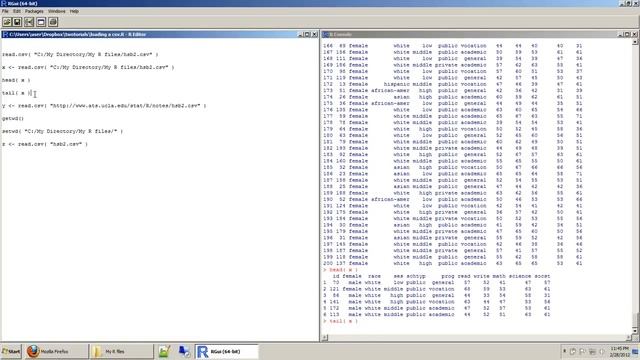Click console row 172 with 'hispanic'
The height and width of the screenshot is (360, 640).
click(x=453, y=84)
